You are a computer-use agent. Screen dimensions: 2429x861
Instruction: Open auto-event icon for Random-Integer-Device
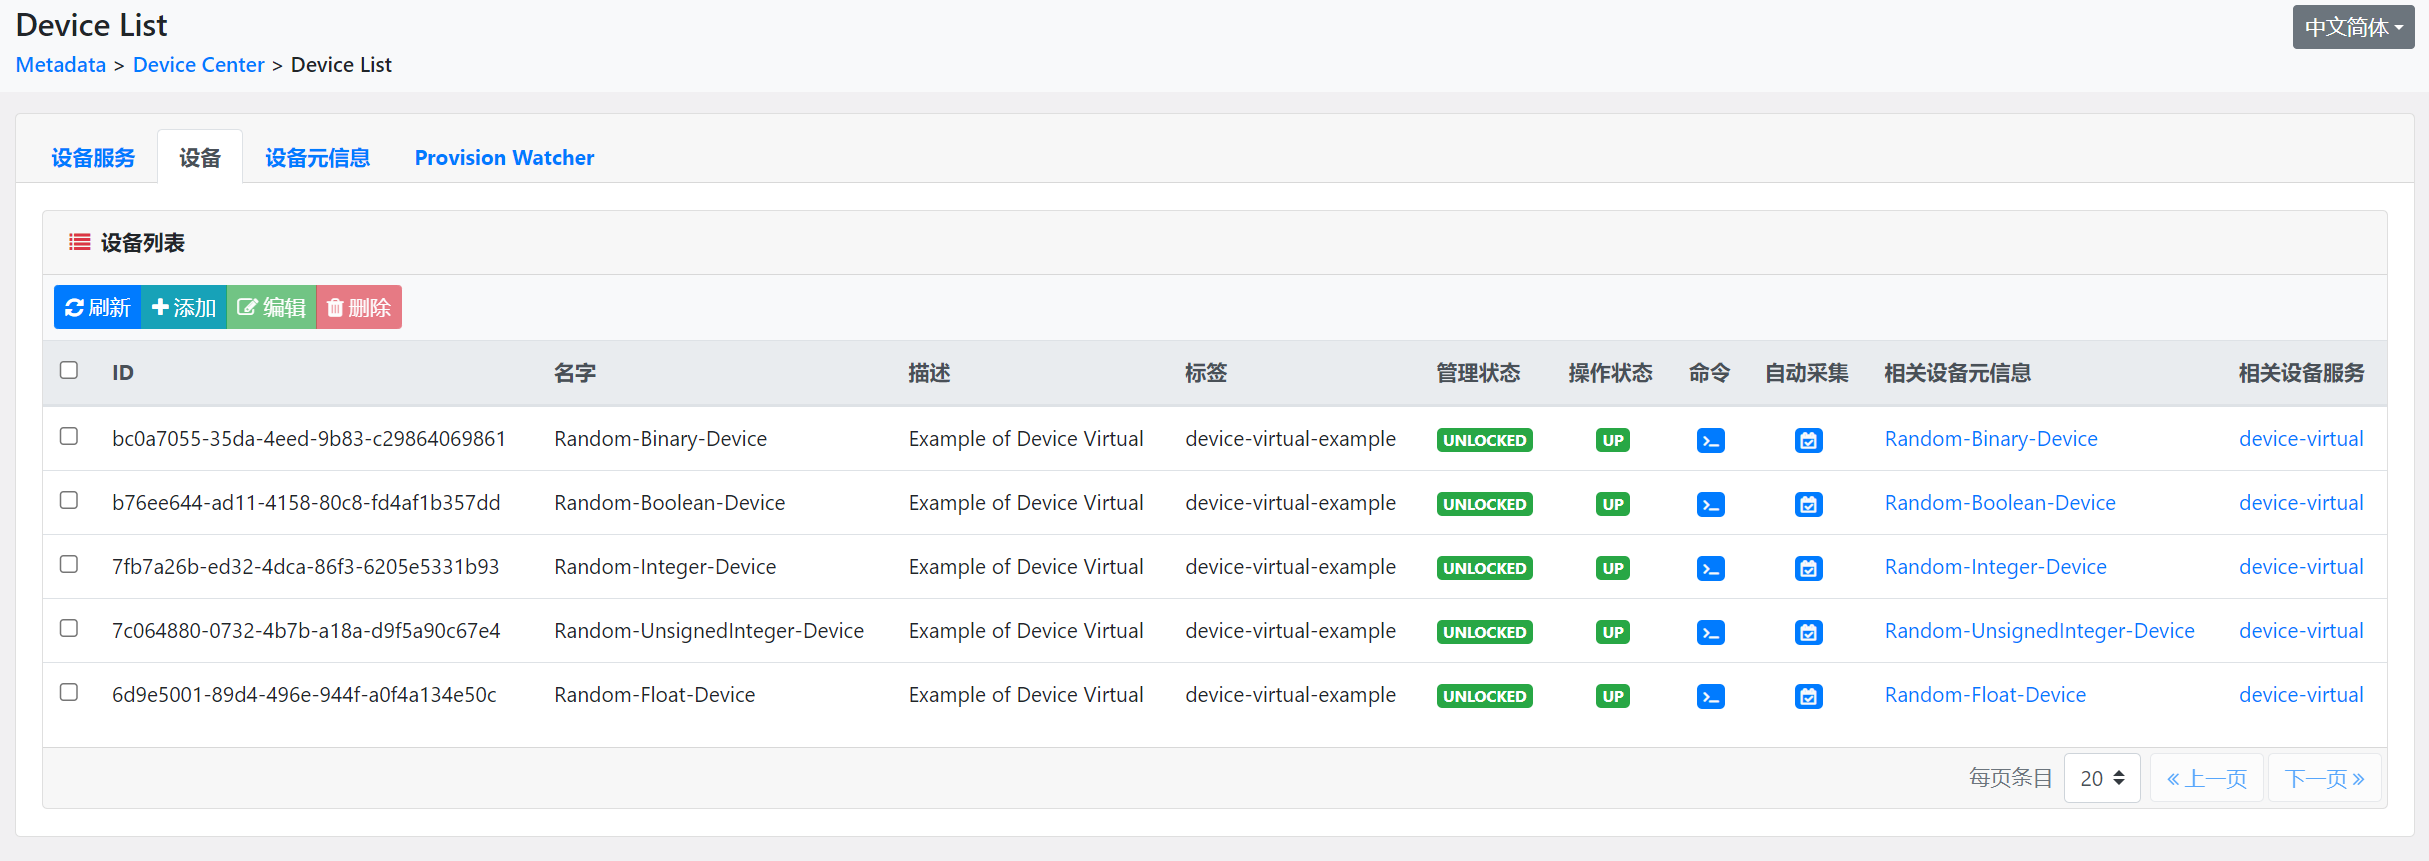(1808, 568)
